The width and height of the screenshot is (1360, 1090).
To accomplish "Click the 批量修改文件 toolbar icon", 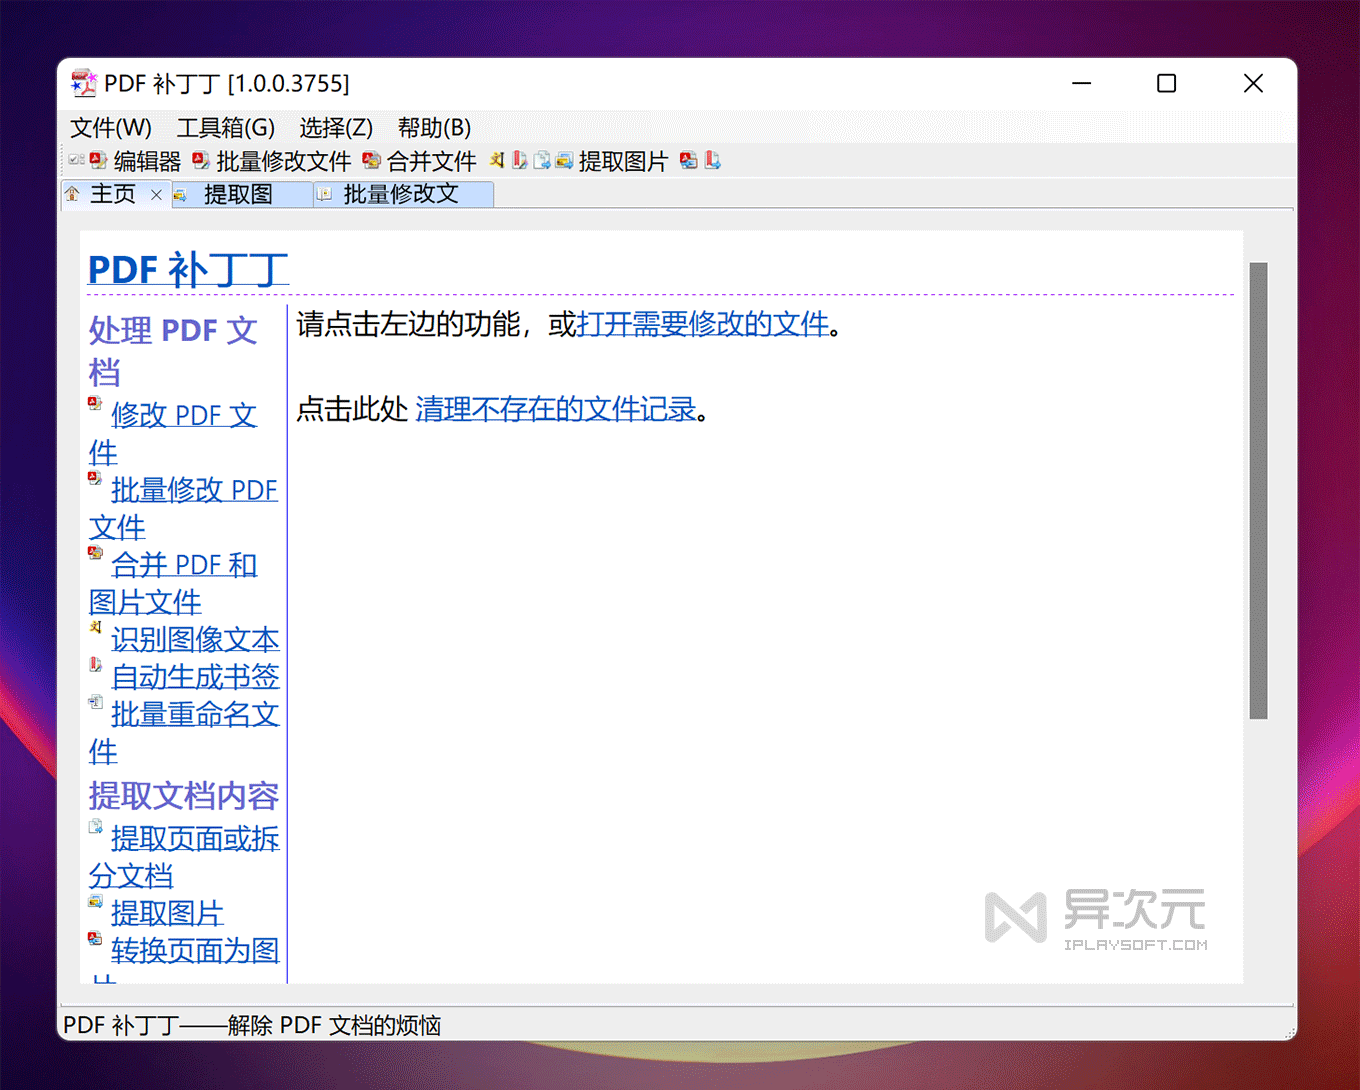I will (x=202, y=160).
